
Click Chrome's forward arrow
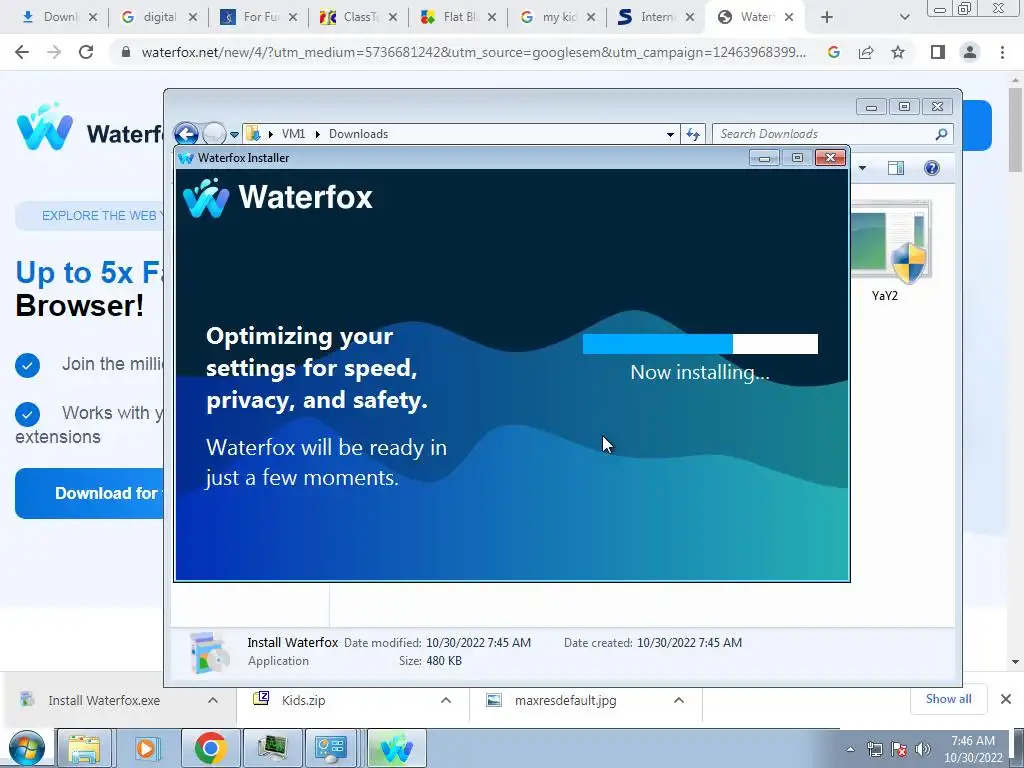(x=54, y=52)
